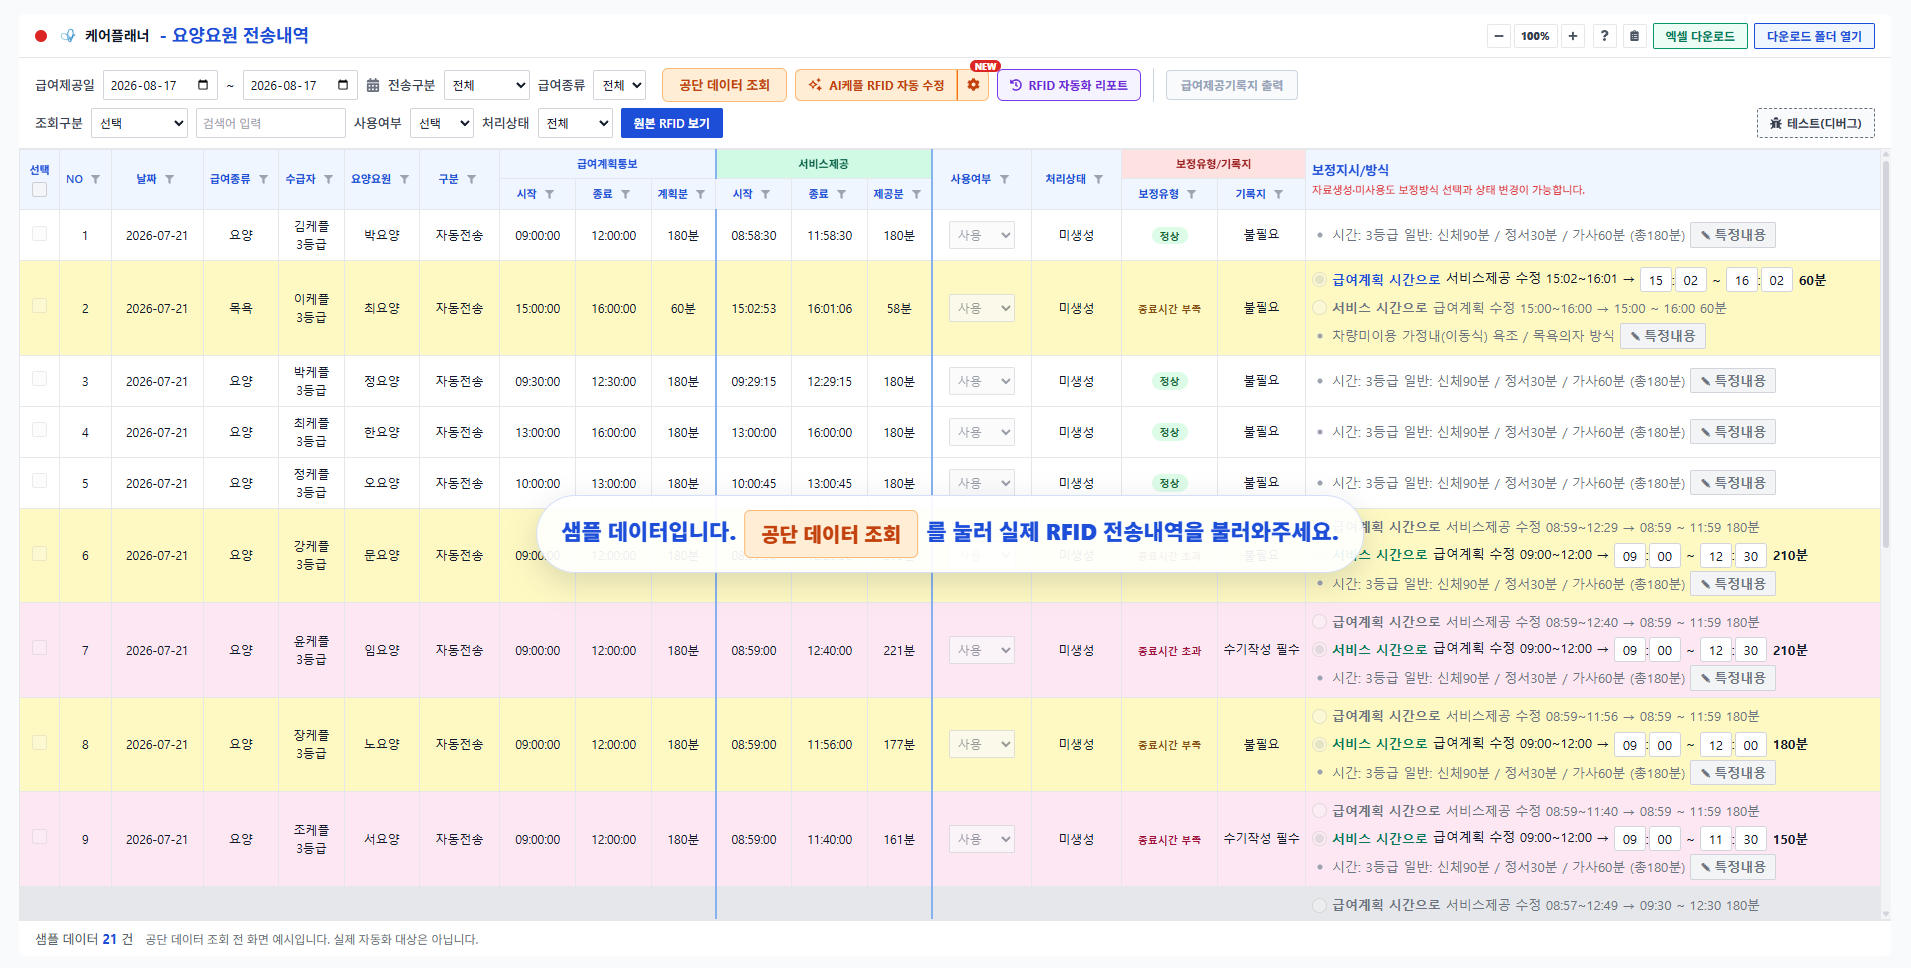Screen dimensions: 1911x968
Task: Open filter for 사용여부 column
Action: (x=1005, y=179)
